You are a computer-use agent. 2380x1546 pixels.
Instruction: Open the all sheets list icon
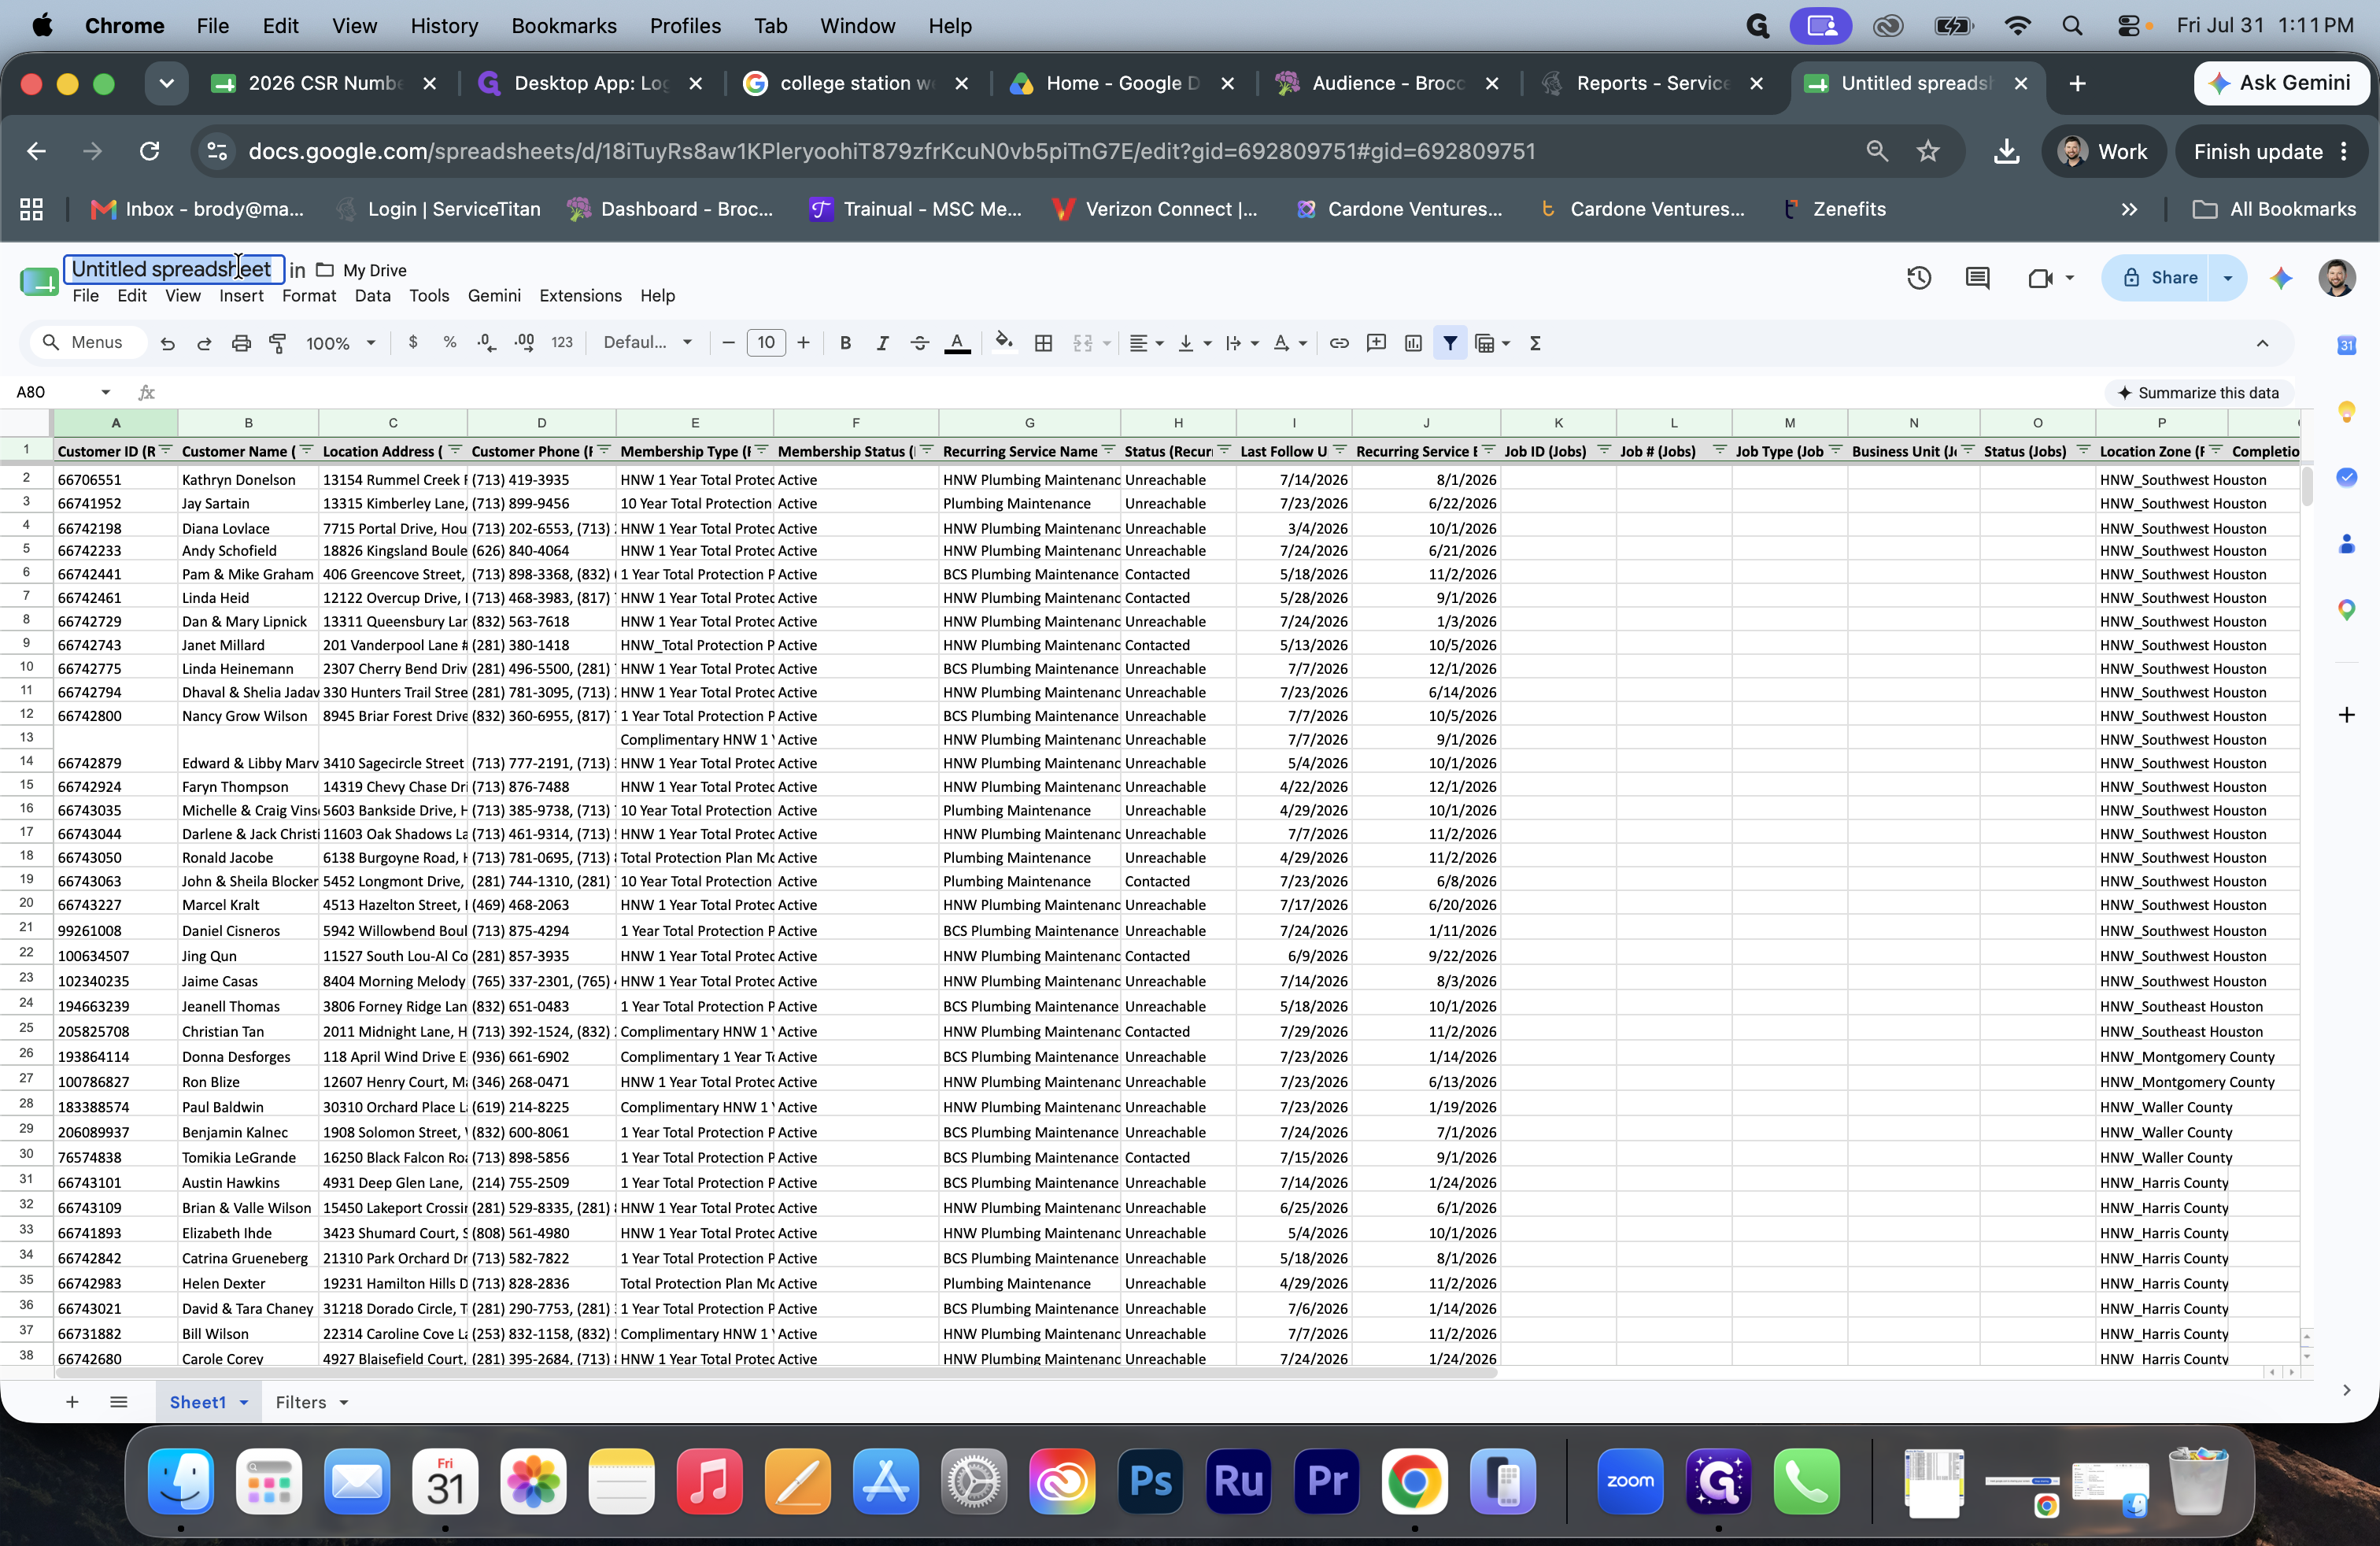pos(118,1402)
